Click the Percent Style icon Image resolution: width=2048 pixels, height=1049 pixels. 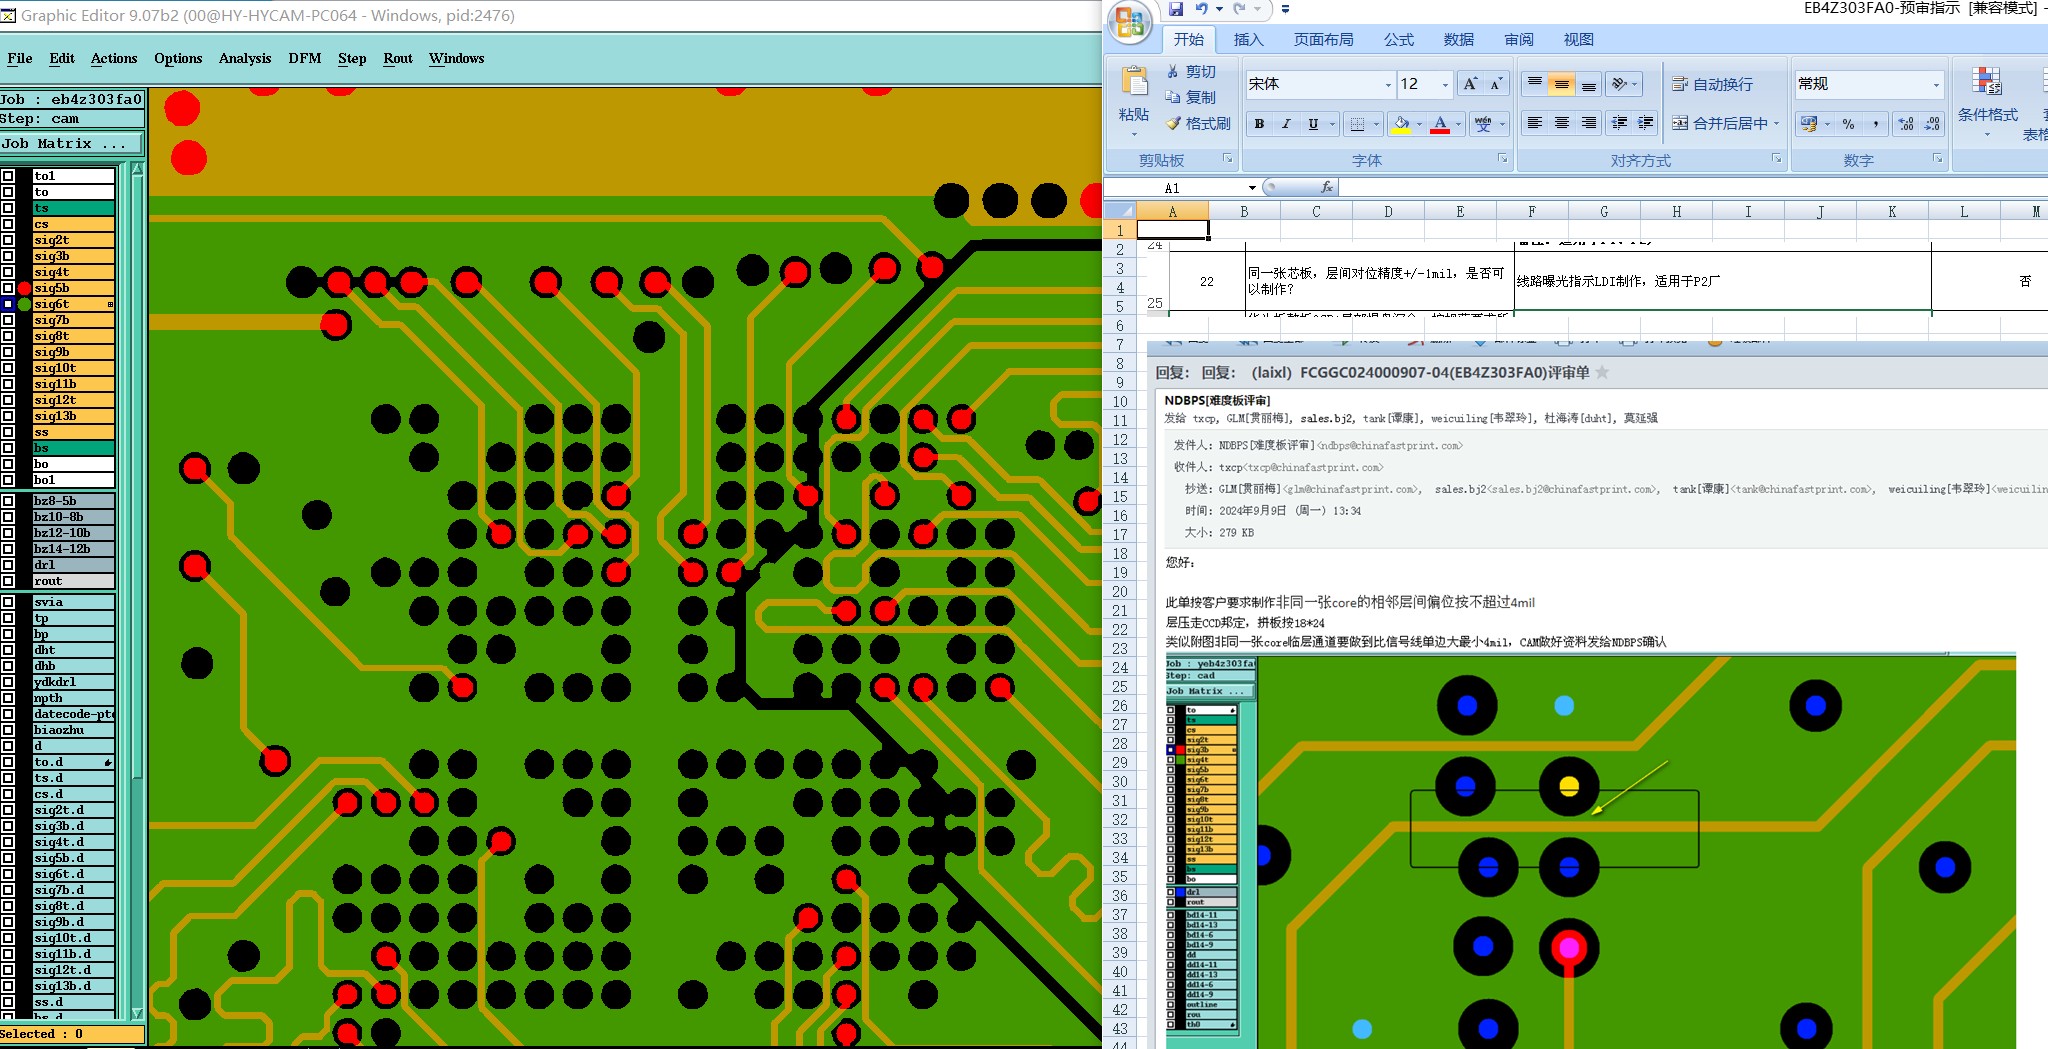pos(1848,124)
